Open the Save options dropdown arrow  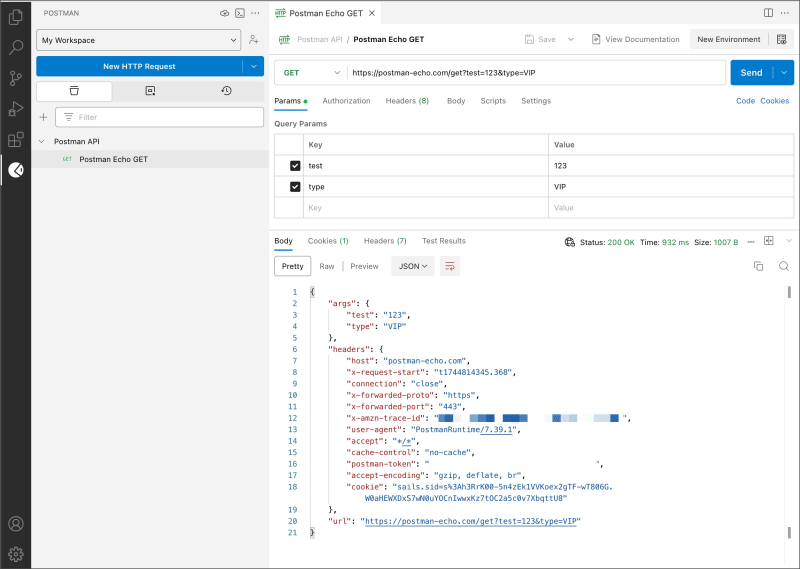point(570,39)
